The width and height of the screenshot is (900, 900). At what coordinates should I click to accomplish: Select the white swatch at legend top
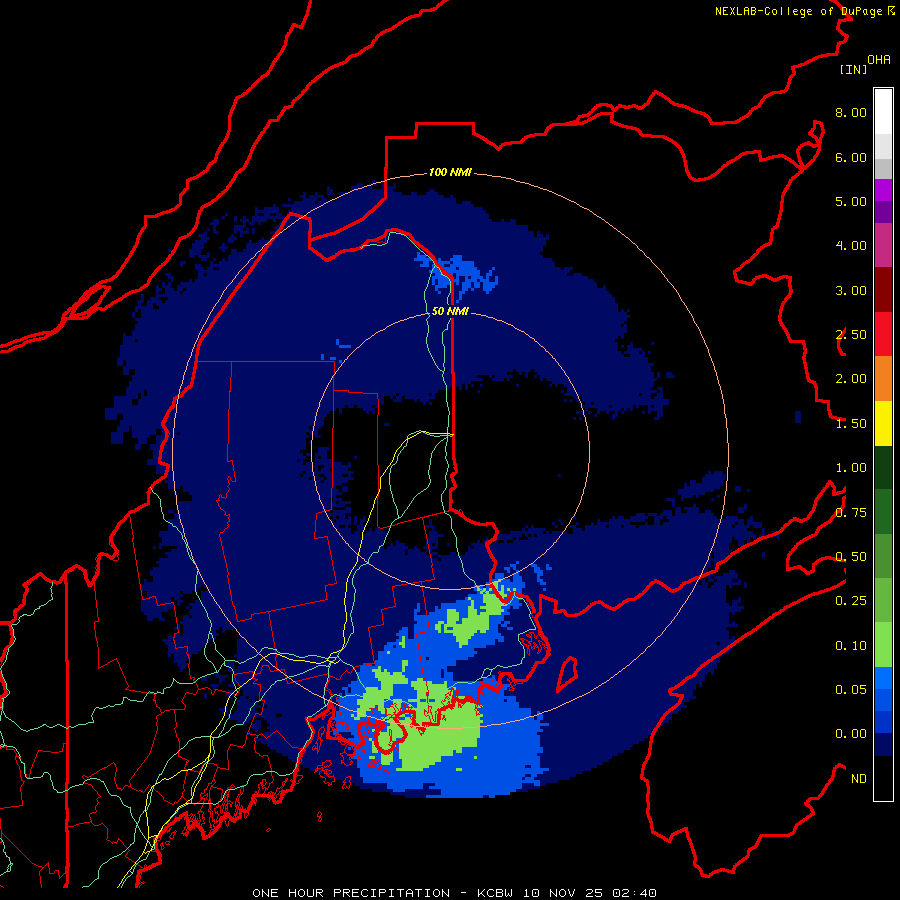[x=883, y=111]
